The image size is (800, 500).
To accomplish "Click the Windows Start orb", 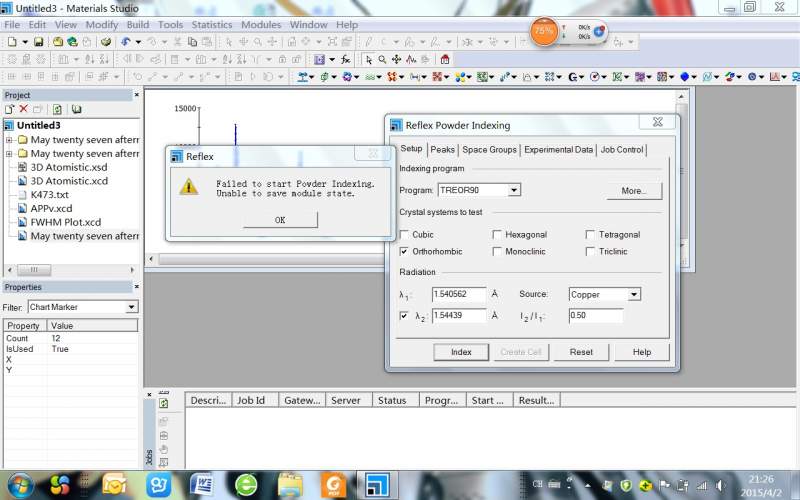I will [x=20, y=485].
